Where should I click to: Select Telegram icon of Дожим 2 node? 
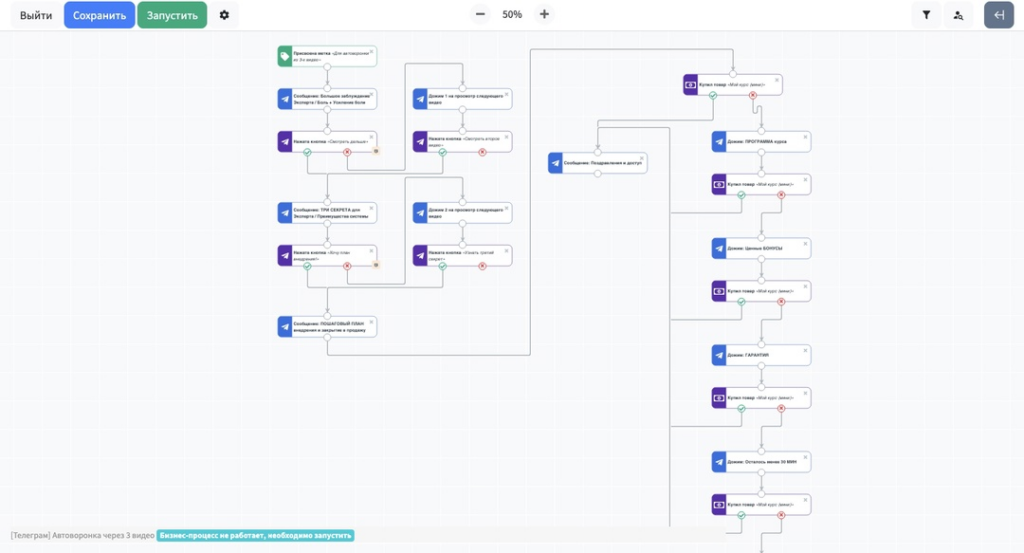[x=420, y=213]
